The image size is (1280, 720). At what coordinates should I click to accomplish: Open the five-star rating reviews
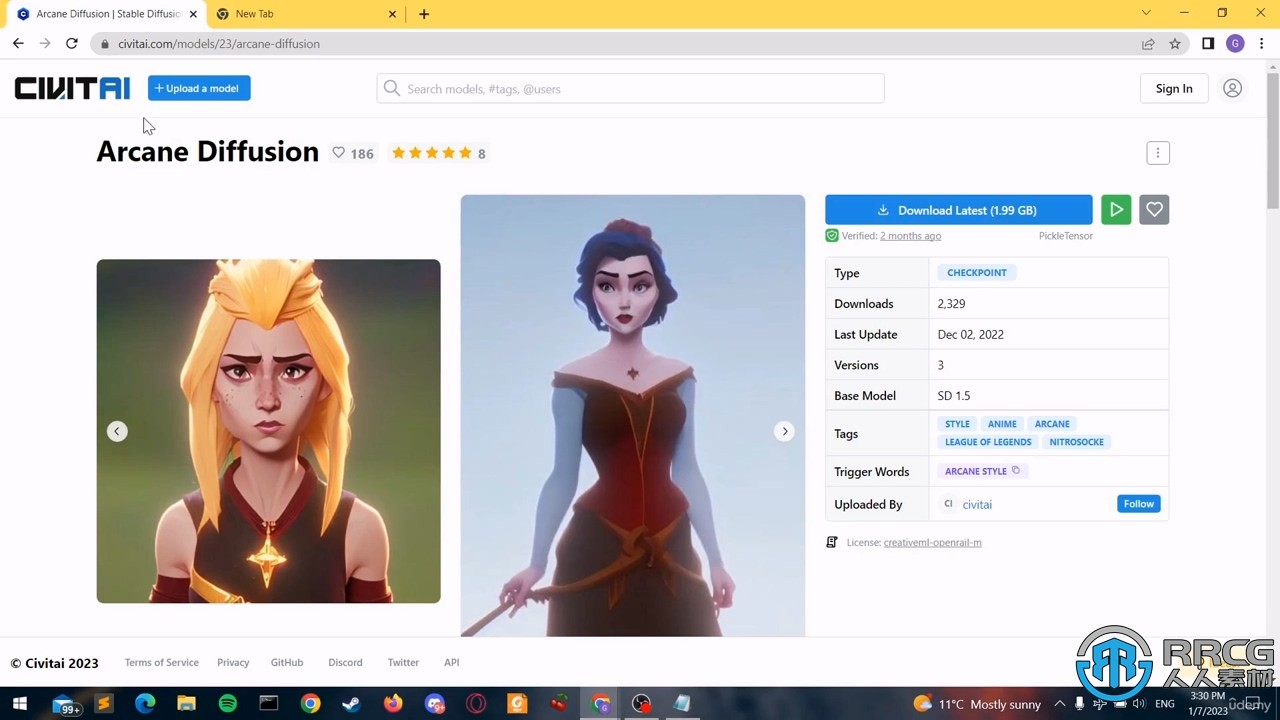[438, 153]
